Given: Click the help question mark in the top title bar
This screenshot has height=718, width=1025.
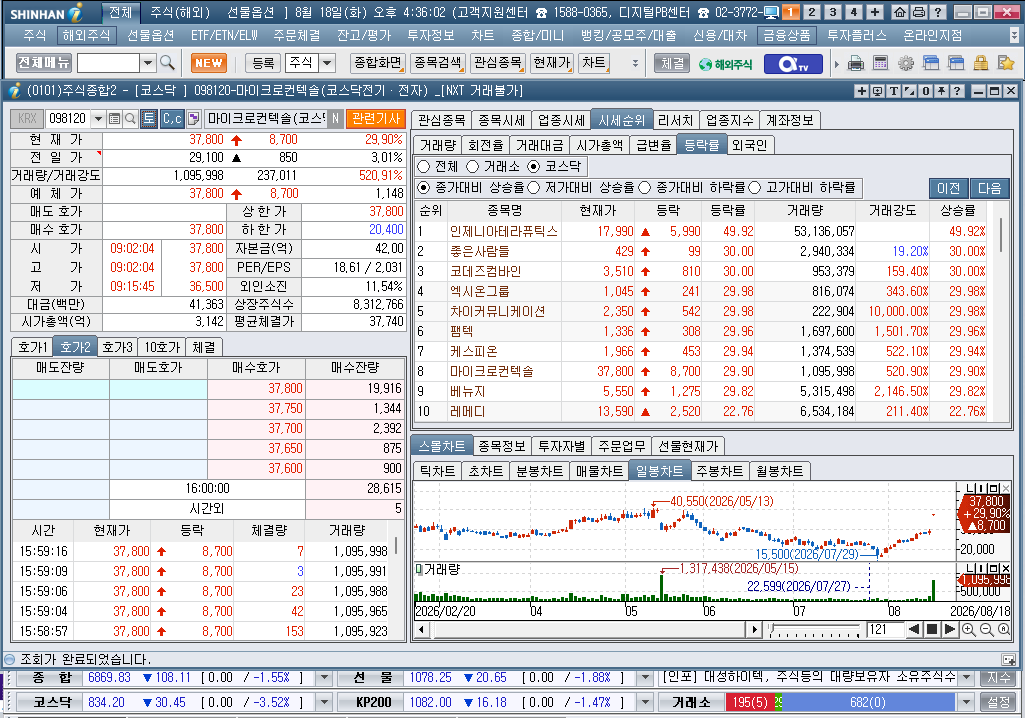Looking at the screenshot, I should (937, 12).
